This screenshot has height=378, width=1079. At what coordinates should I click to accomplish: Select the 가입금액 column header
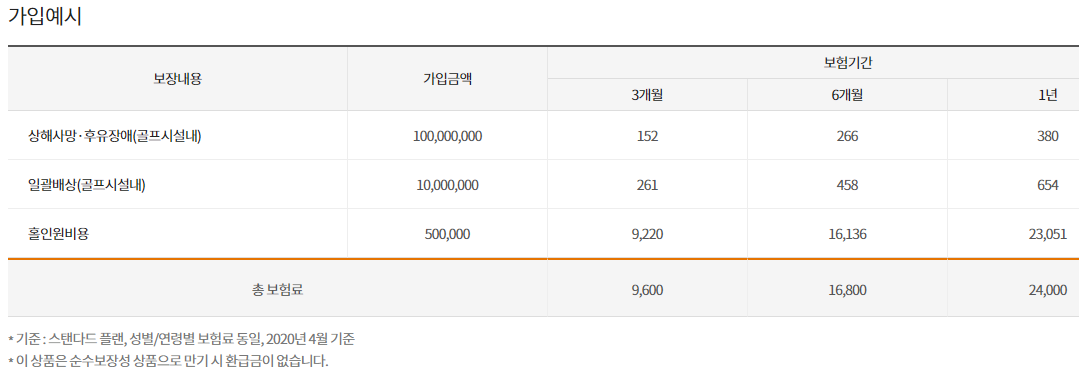[447, 78]
